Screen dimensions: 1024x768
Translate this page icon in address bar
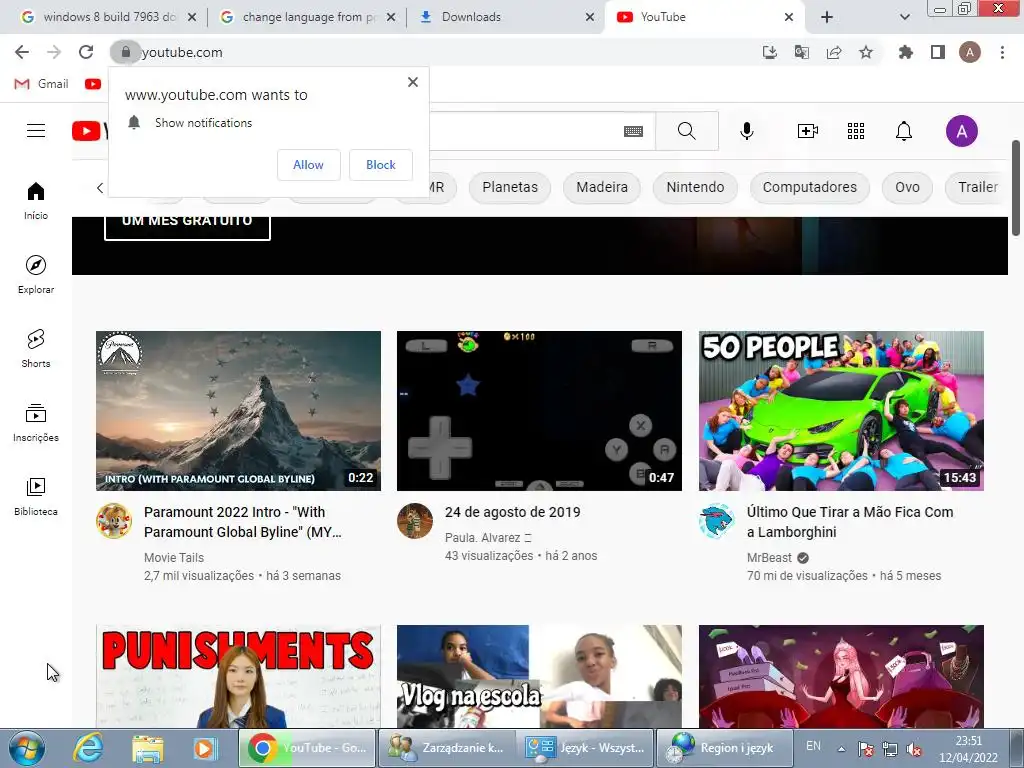click(x=801, y=52)
